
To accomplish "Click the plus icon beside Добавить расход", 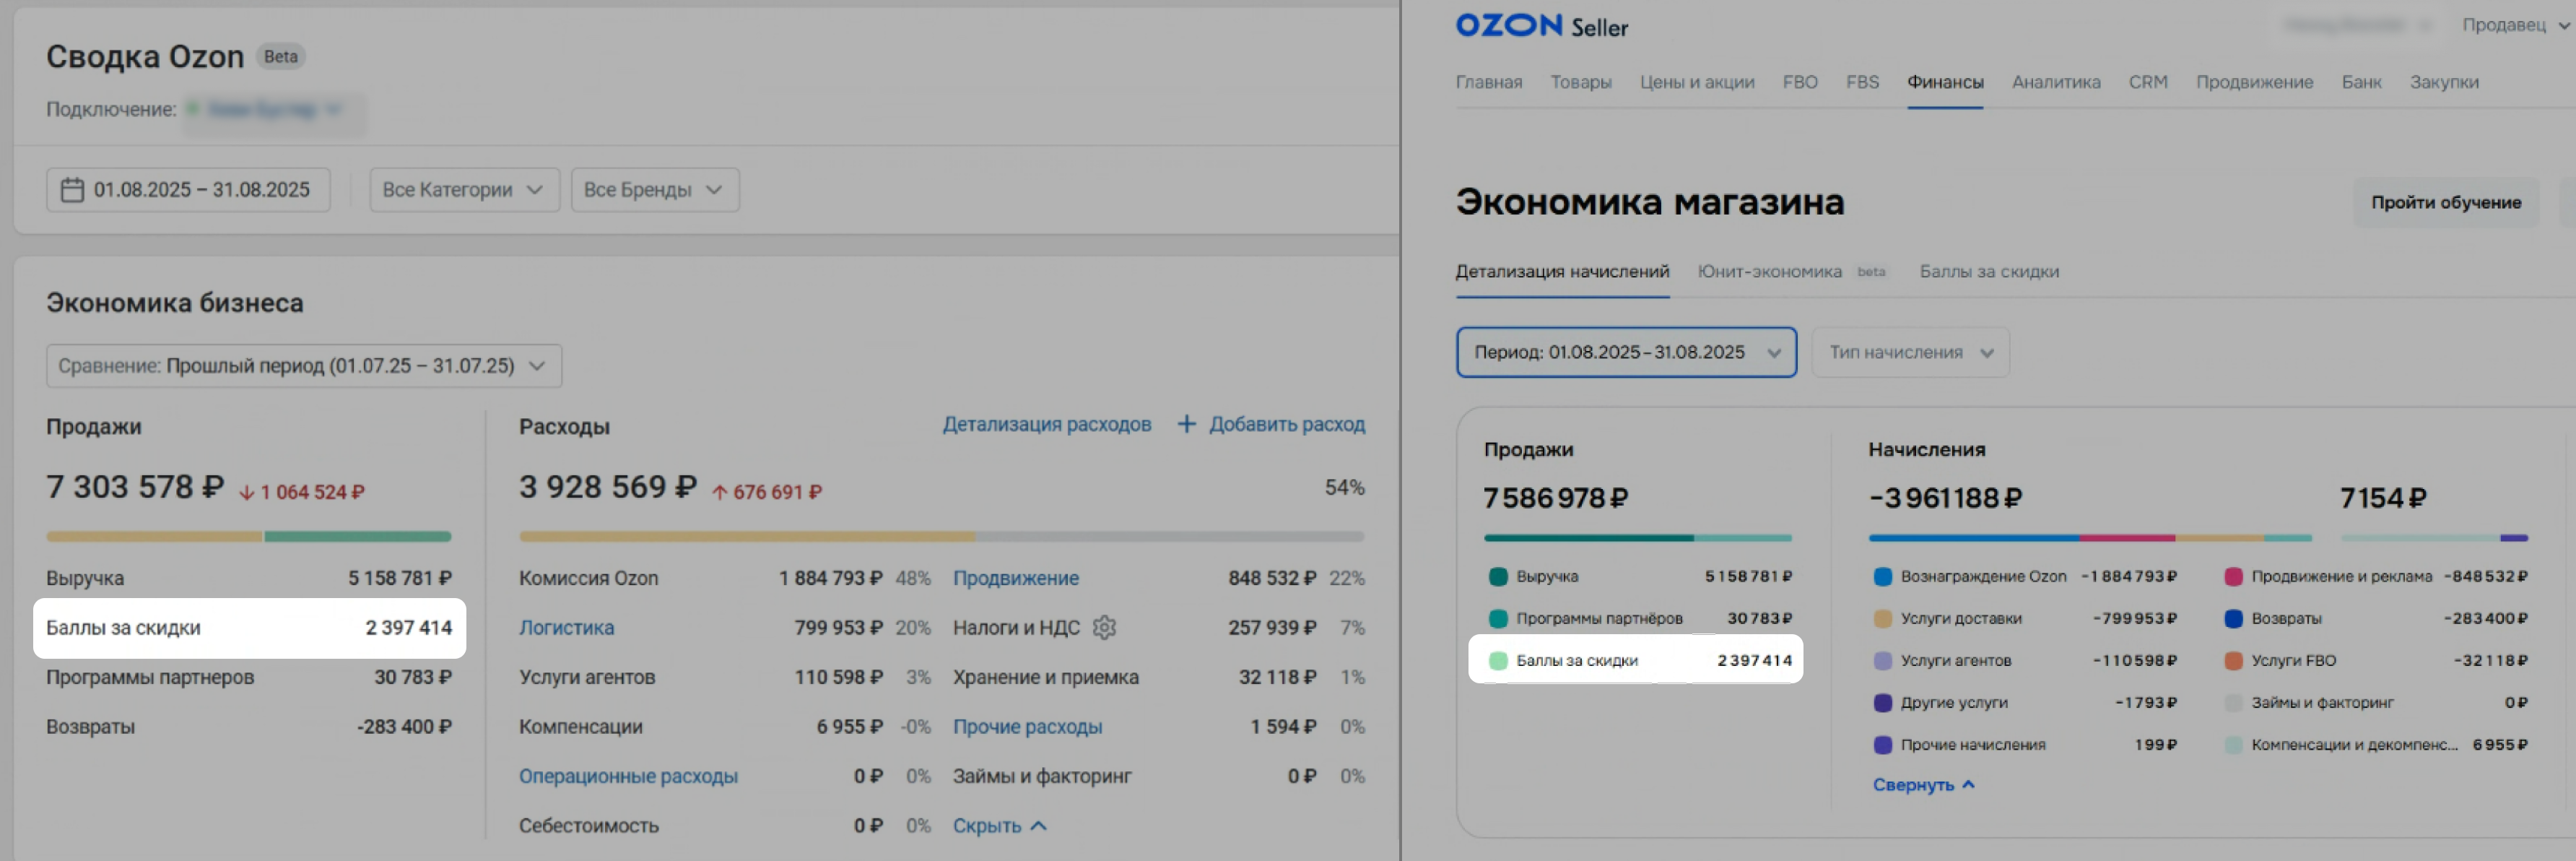I will [1186, 424].
